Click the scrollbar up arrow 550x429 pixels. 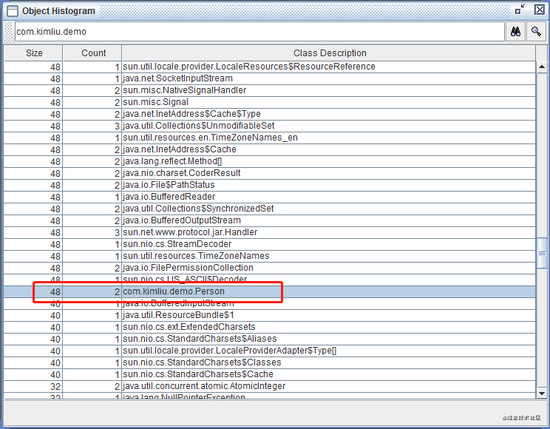point(542,67)
